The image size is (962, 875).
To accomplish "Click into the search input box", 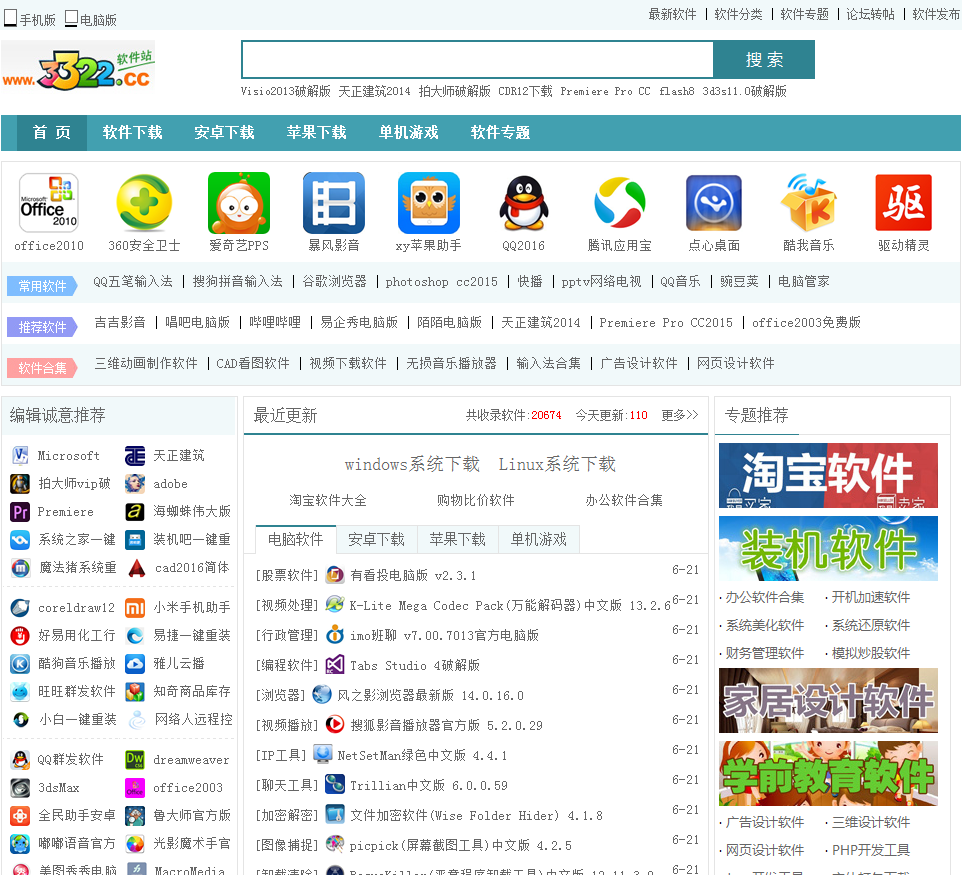I will coord(477,60).
